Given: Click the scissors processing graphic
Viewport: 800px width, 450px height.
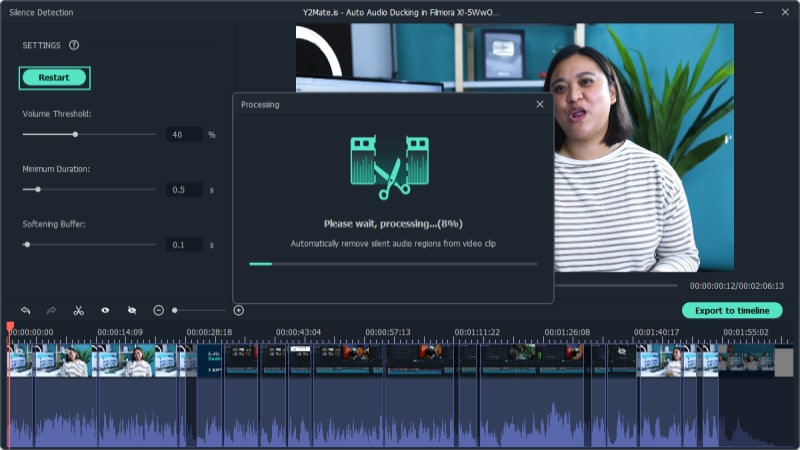Looking at the screenshot, I should [x=390, y=167].
